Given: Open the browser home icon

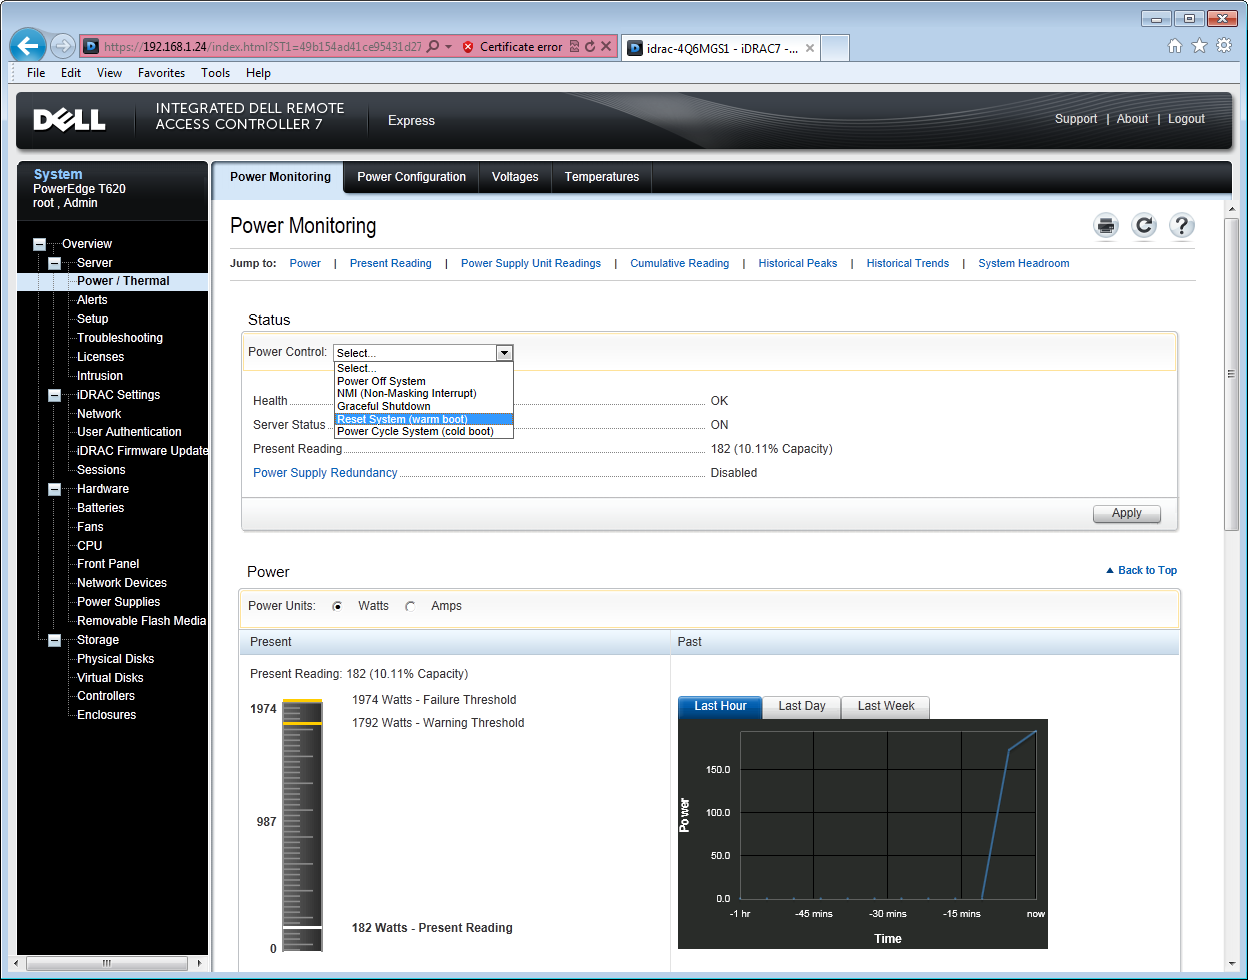Looking at the screenshot, I should (1175, 46).
